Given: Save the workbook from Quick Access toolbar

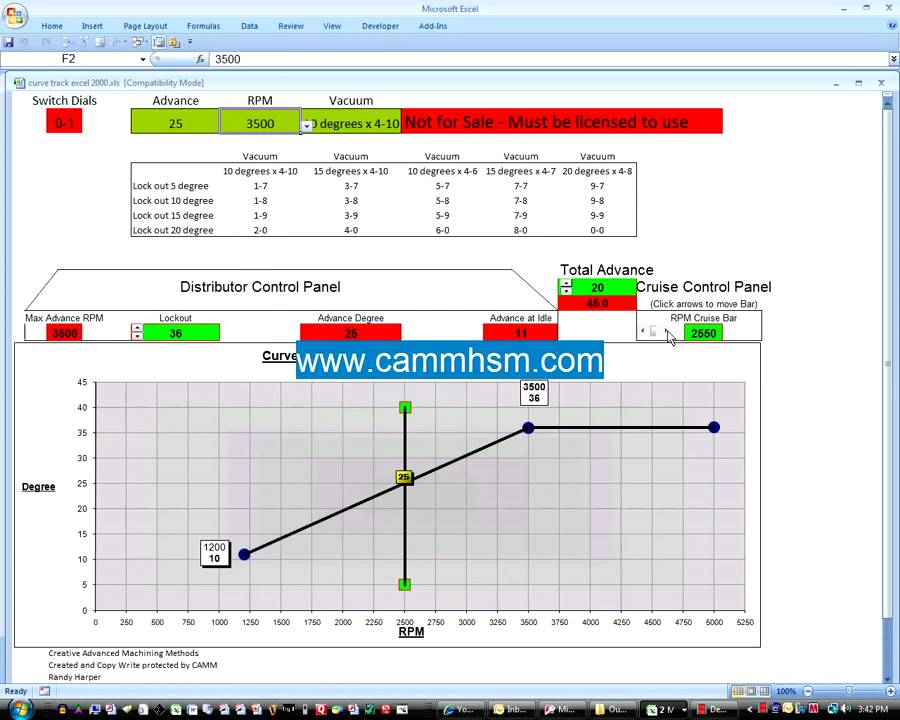Looking at the screenshot, I should pos(9,42).
